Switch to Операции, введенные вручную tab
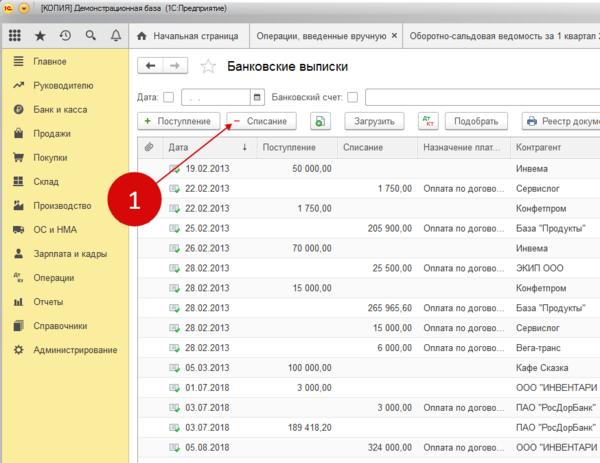This screenshot has width=600, height=463. [319, 36]
